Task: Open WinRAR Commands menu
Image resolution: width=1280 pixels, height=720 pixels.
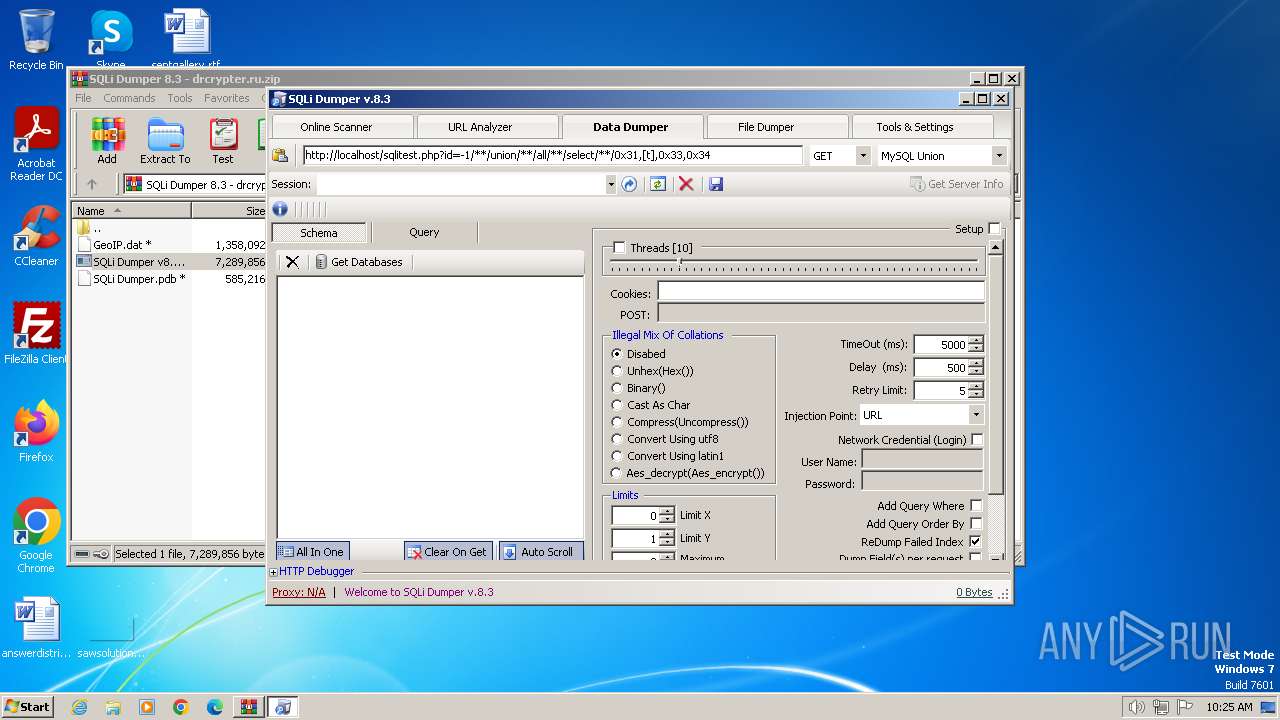Action: (x=129, y=98)
